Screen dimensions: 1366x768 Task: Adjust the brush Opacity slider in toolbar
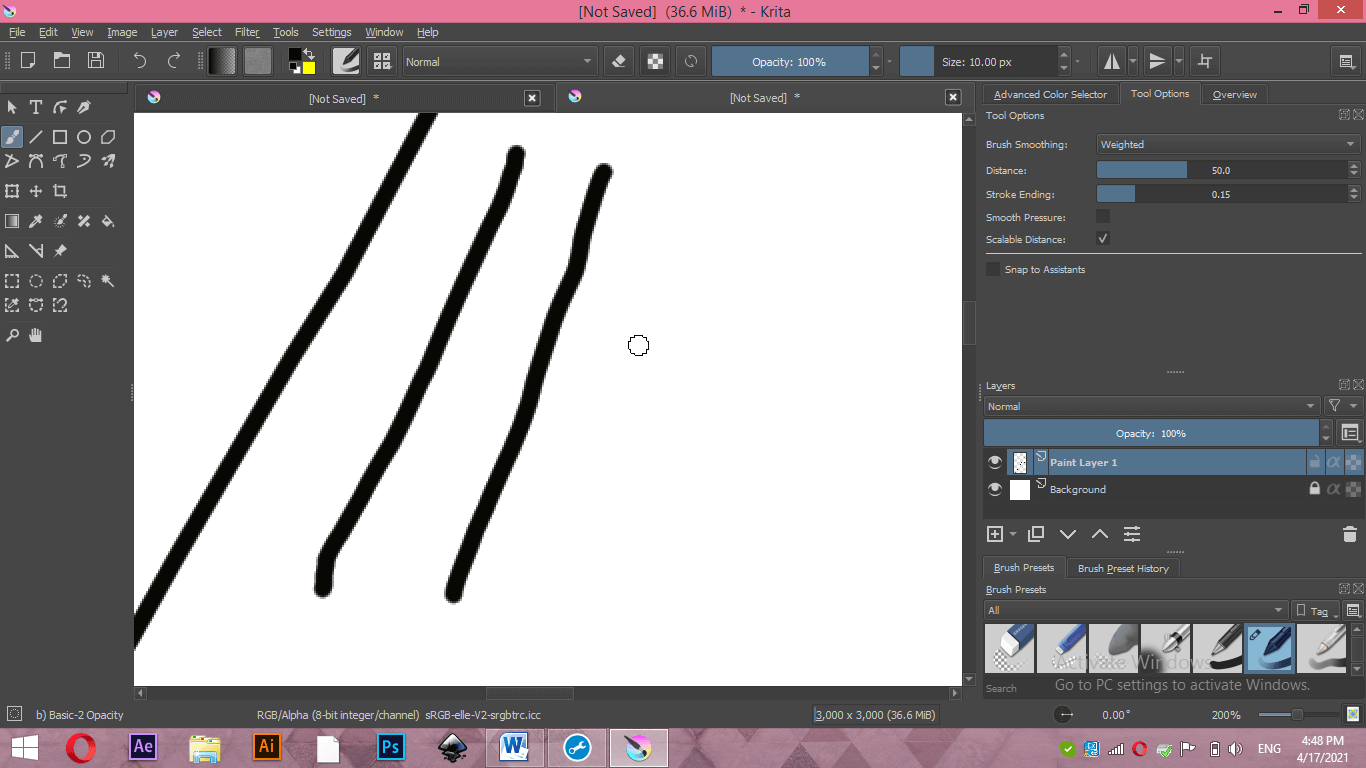[x=789, y=61]
